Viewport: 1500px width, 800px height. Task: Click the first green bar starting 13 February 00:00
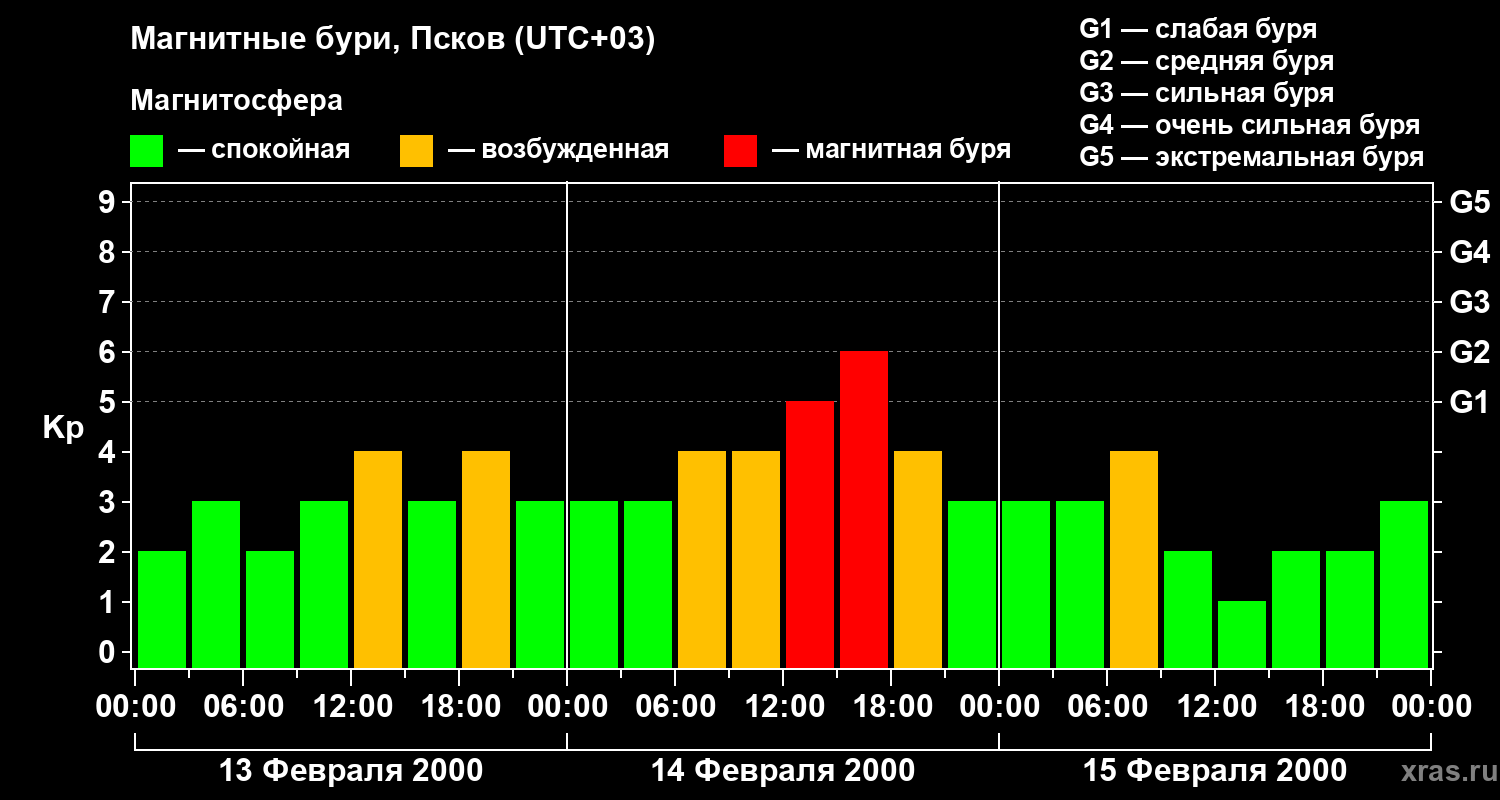coord(162,609)
